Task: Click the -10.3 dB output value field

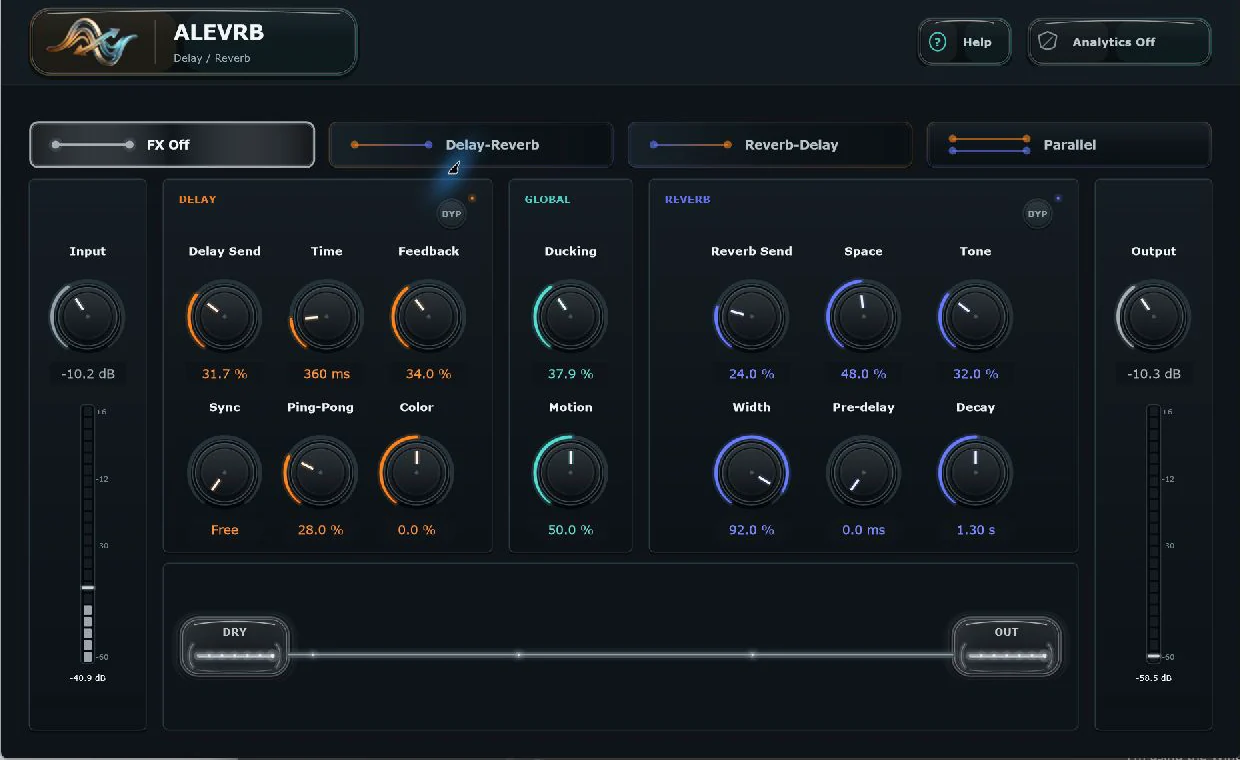Action: [x=1153, y=374]
